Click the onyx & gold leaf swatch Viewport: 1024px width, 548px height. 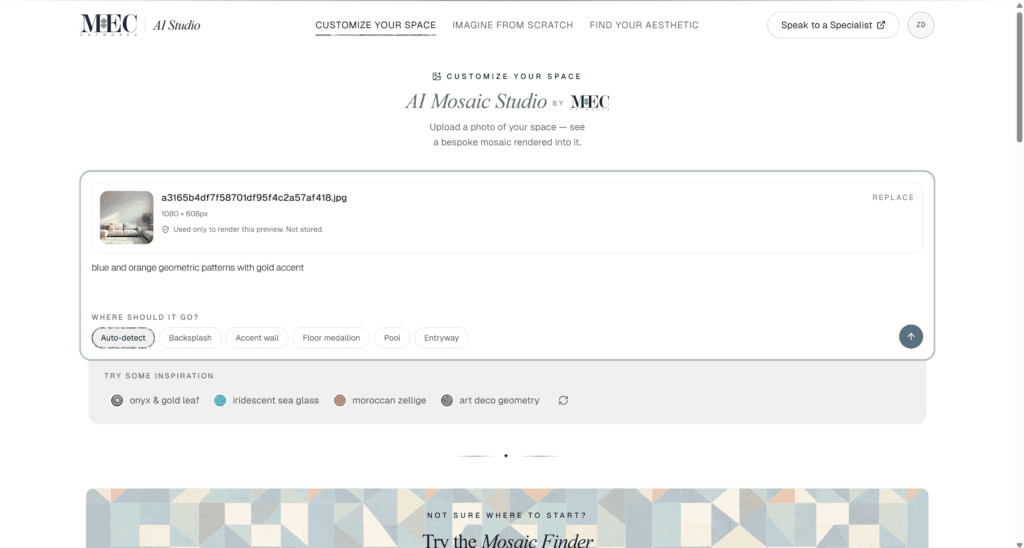(x=117, y=400)
